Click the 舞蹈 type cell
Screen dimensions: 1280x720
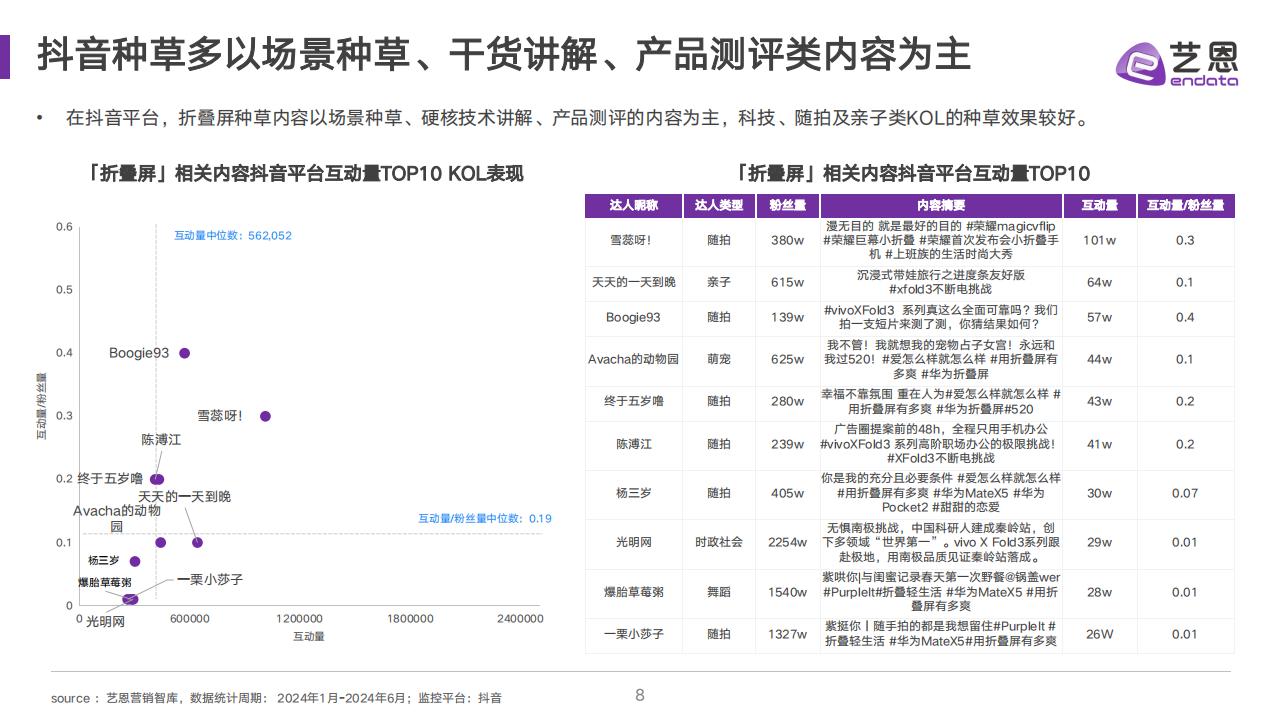[x=719, y=592]
